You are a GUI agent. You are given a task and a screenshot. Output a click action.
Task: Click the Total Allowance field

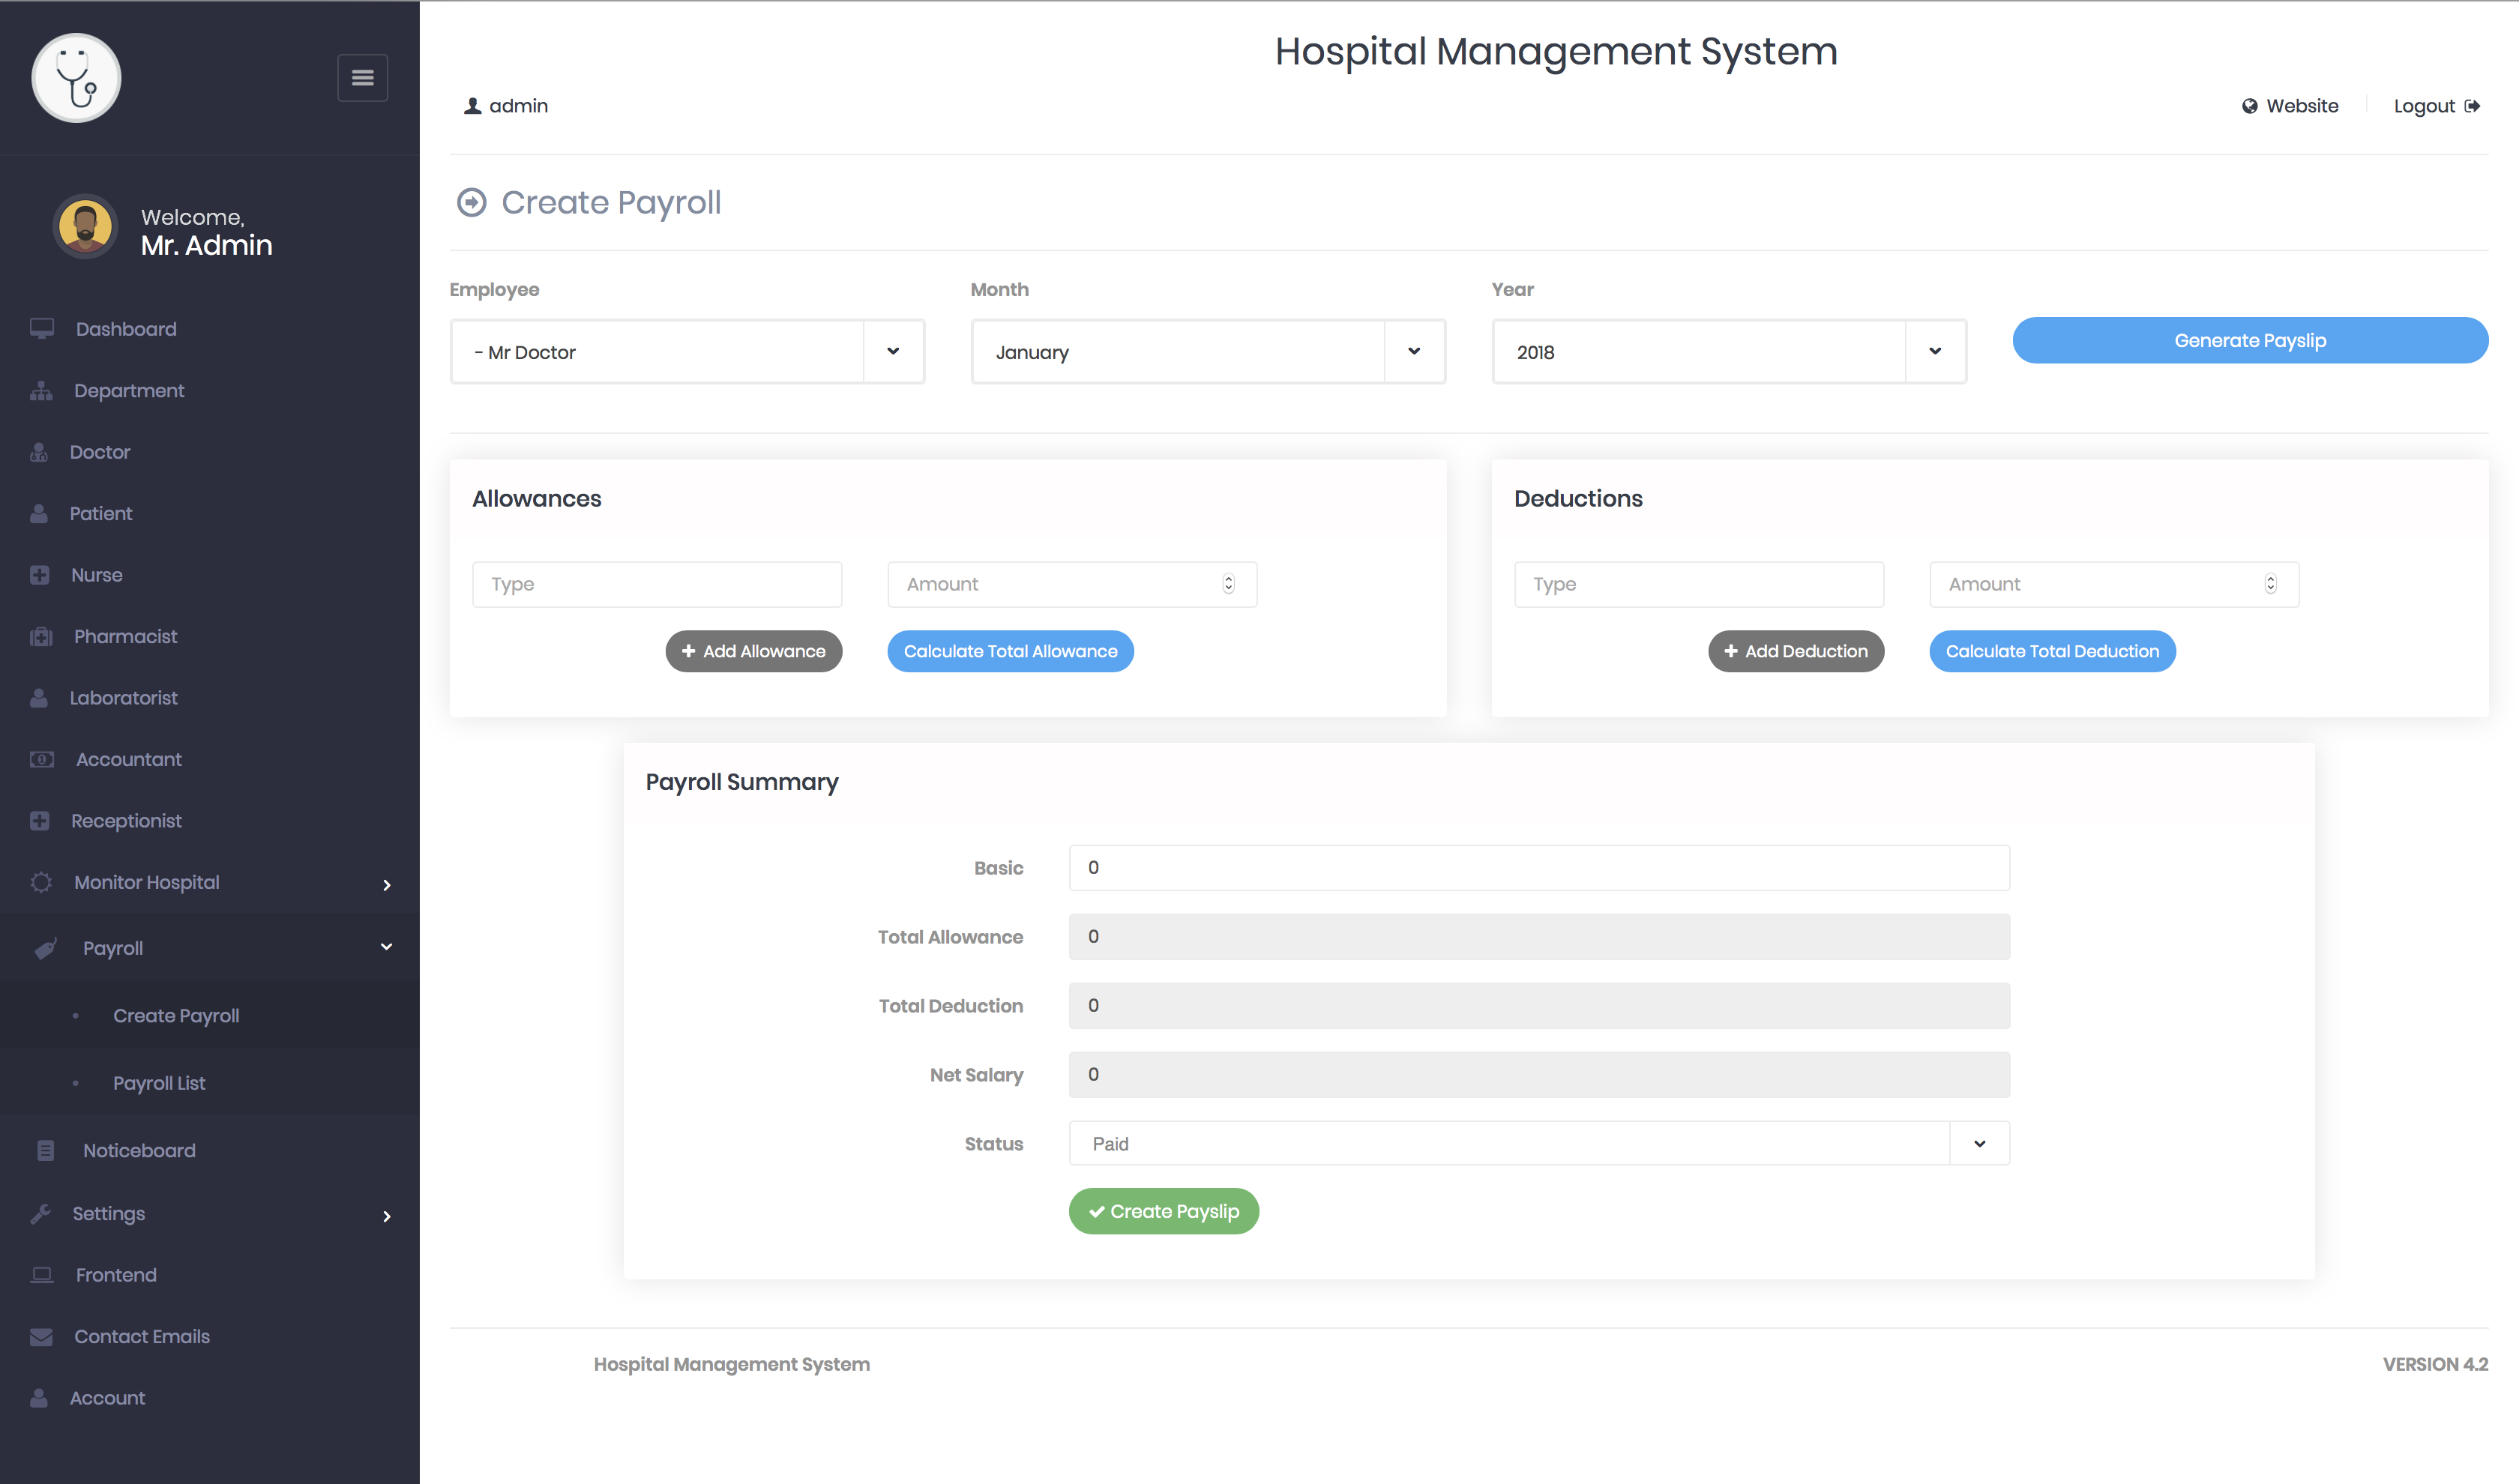pos(1539,937)
